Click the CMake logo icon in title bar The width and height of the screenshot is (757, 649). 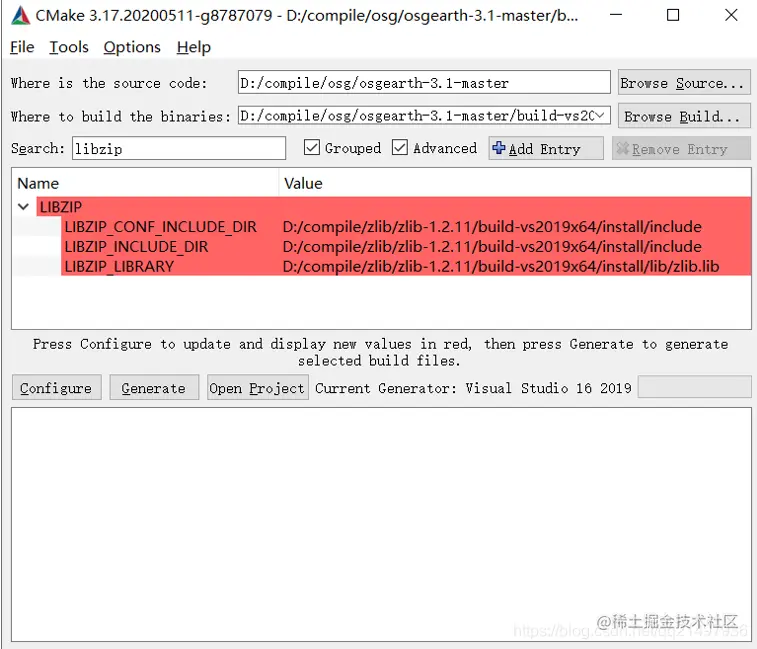(20, 15)
